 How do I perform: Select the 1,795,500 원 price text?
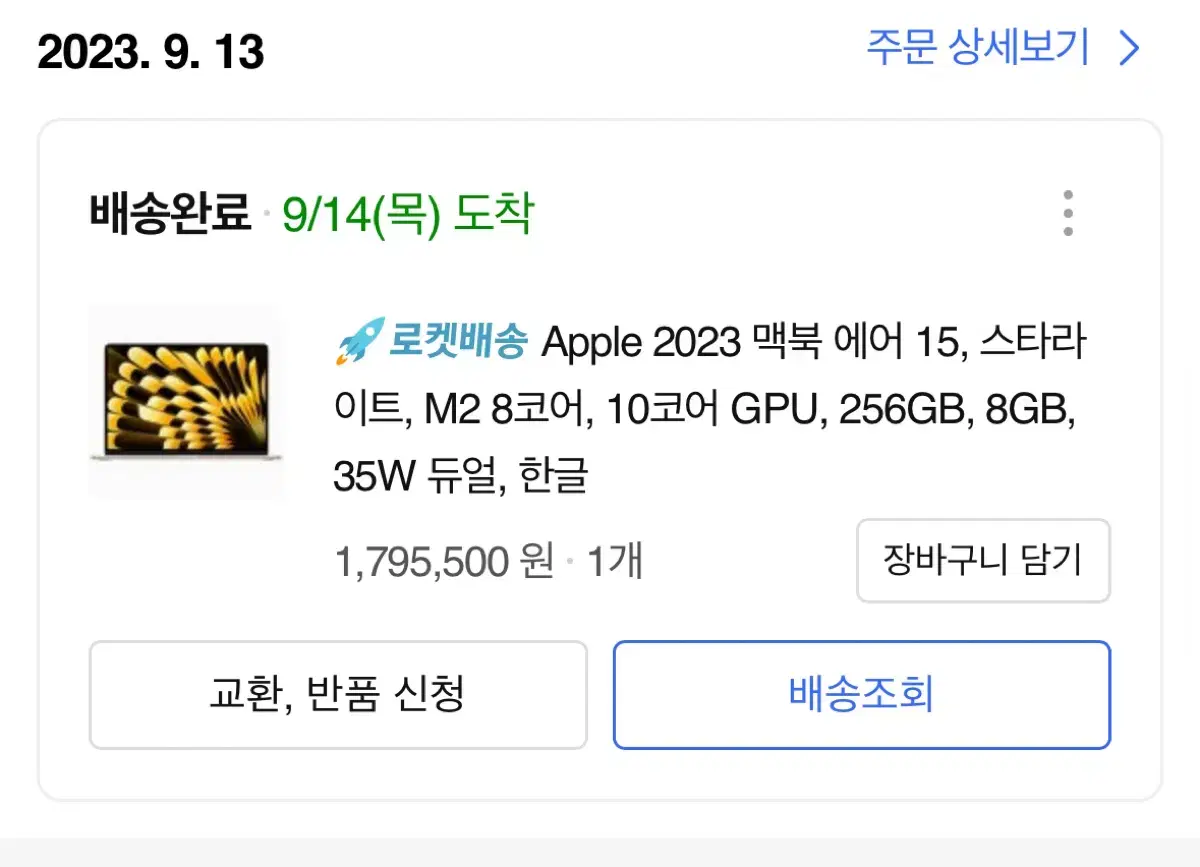[x=444, y=563]
